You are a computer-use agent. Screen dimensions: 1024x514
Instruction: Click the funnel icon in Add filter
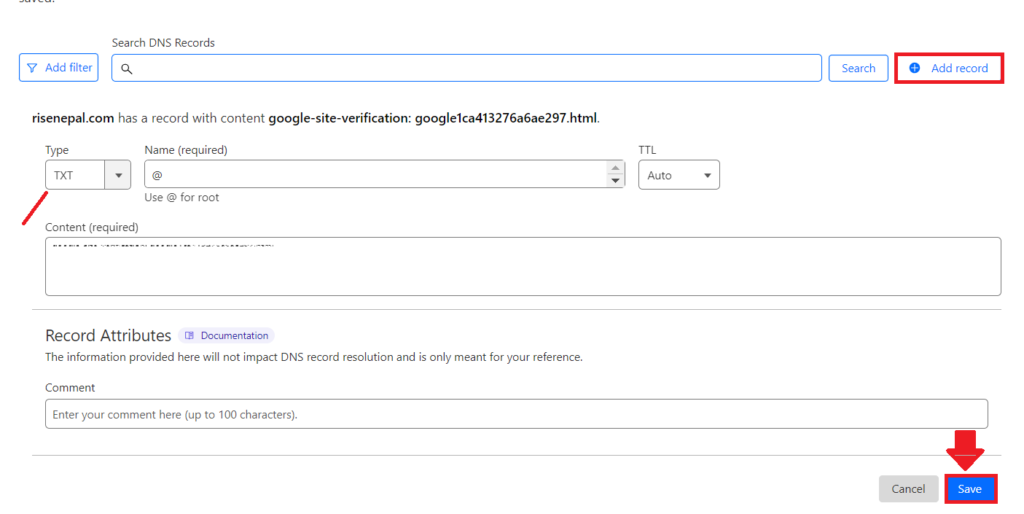click(32, 68)
